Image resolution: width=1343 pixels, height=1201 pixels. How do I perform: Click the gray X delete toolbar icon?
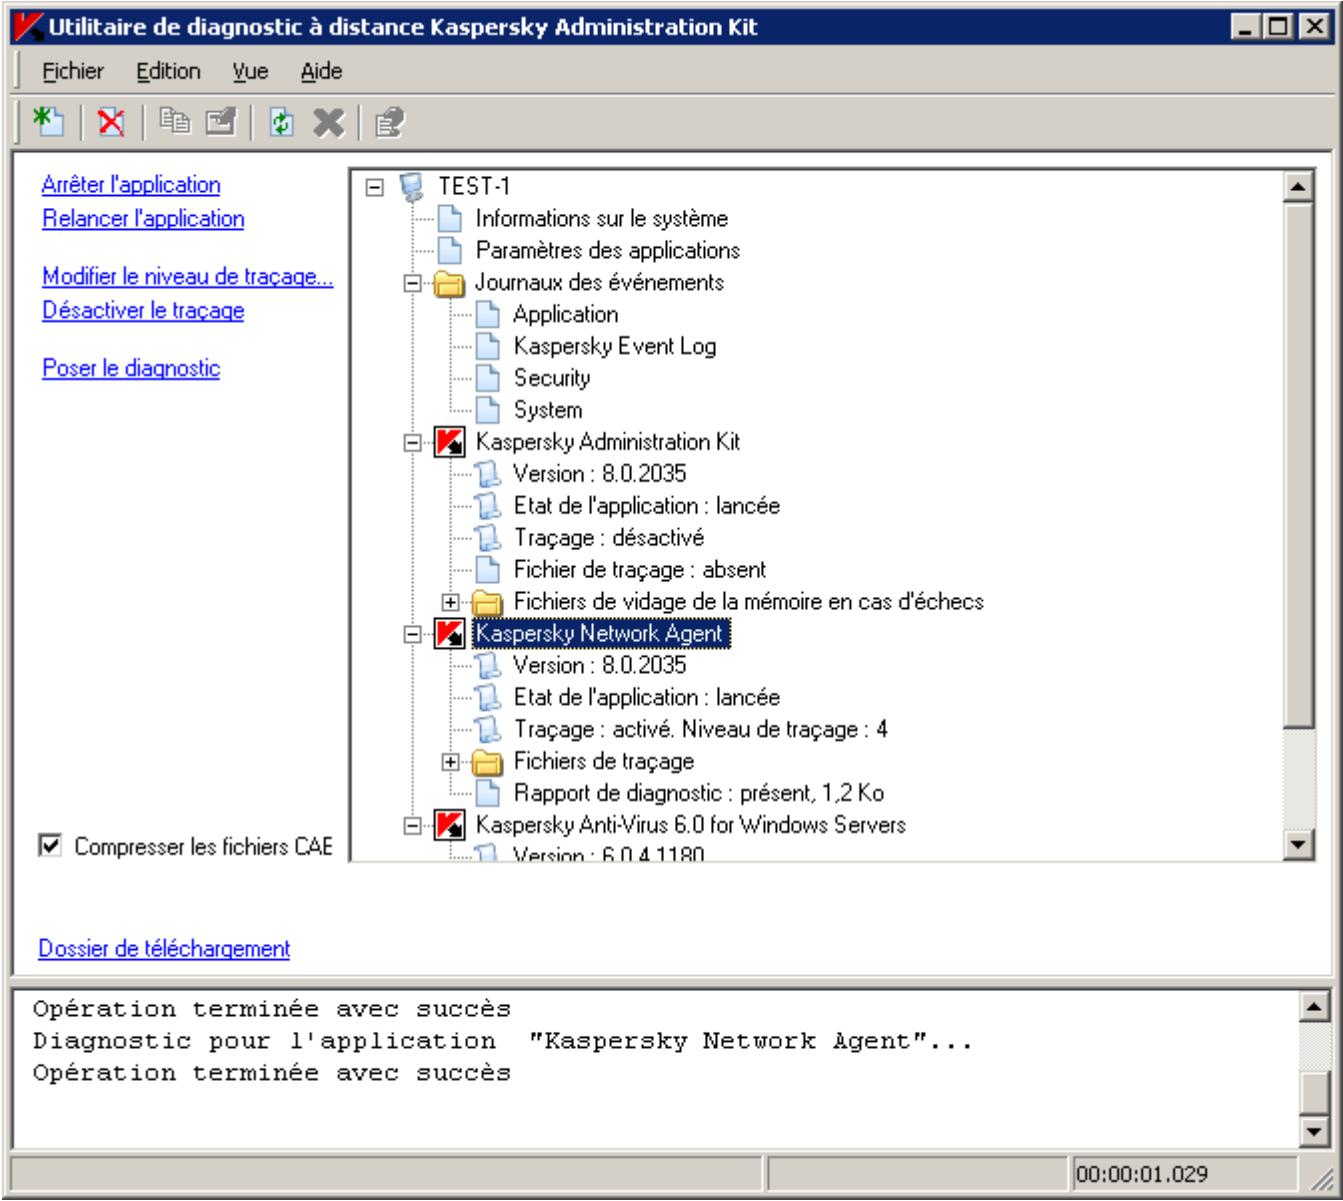pos(329,123)
